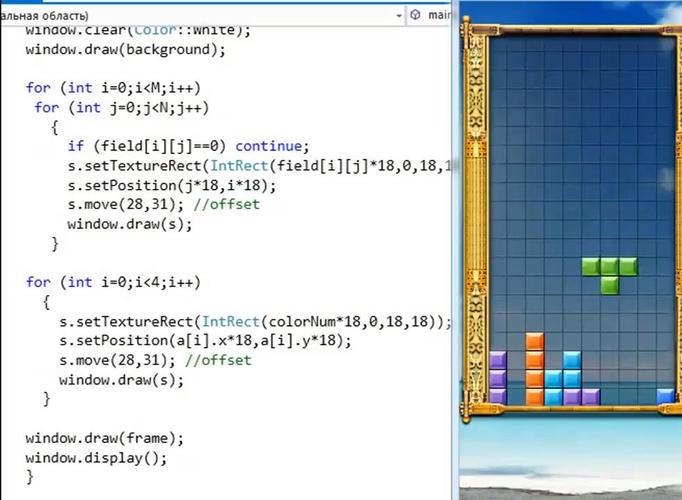
Task: Click the "continue" keyword in the code
Action: 268,146
